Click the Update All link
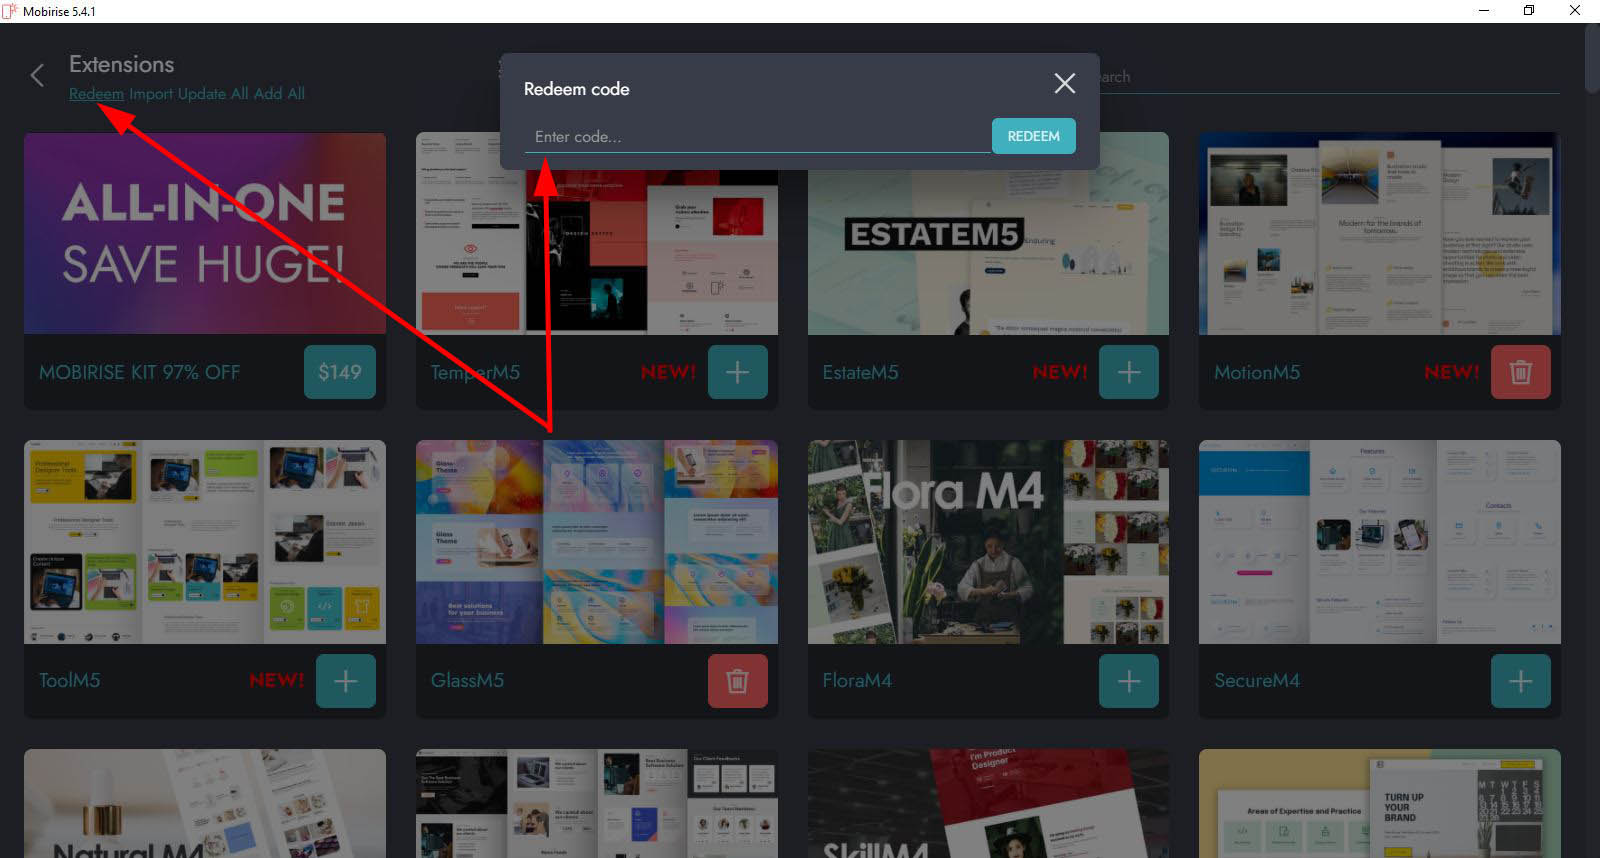Screen dimensions: 1600x858 click(x=213, y=94)
